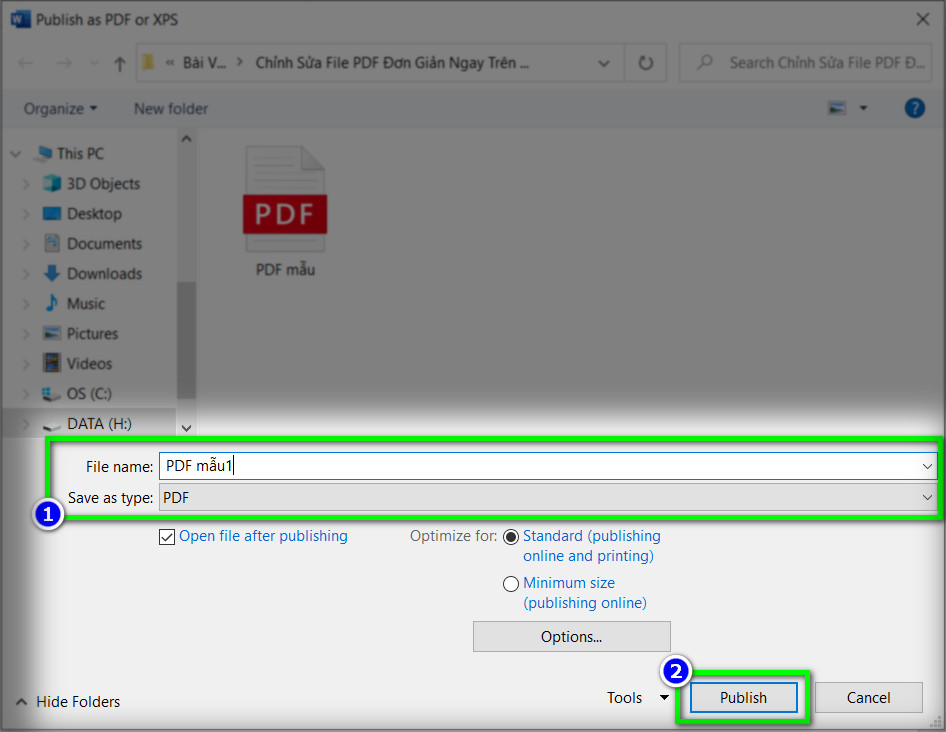Select Standard optimization radio button
This screenshot has height=732, width=946.
tap(511, 537)
